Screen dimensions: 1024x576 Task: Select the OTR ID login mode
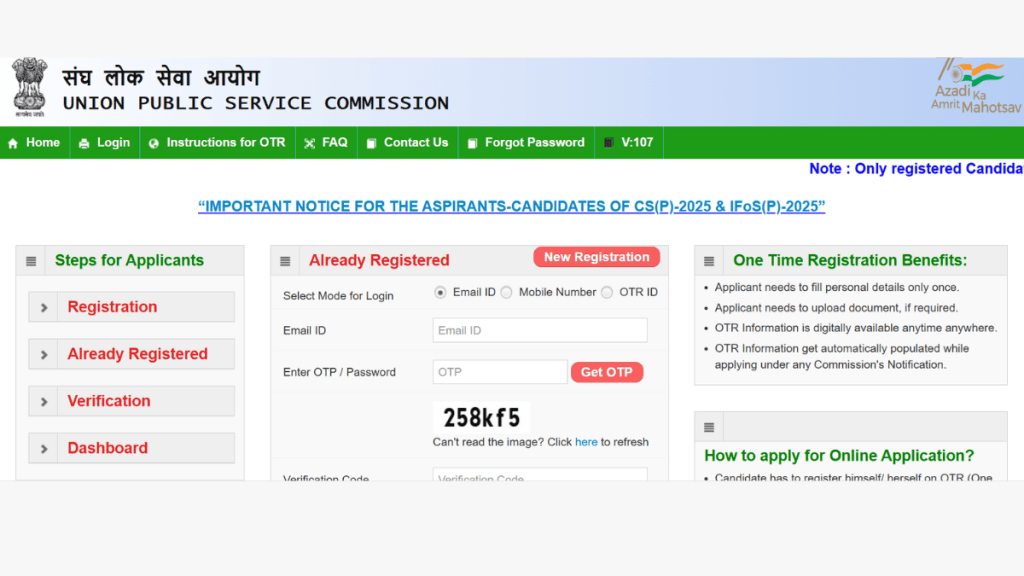[x=607, y=292]
